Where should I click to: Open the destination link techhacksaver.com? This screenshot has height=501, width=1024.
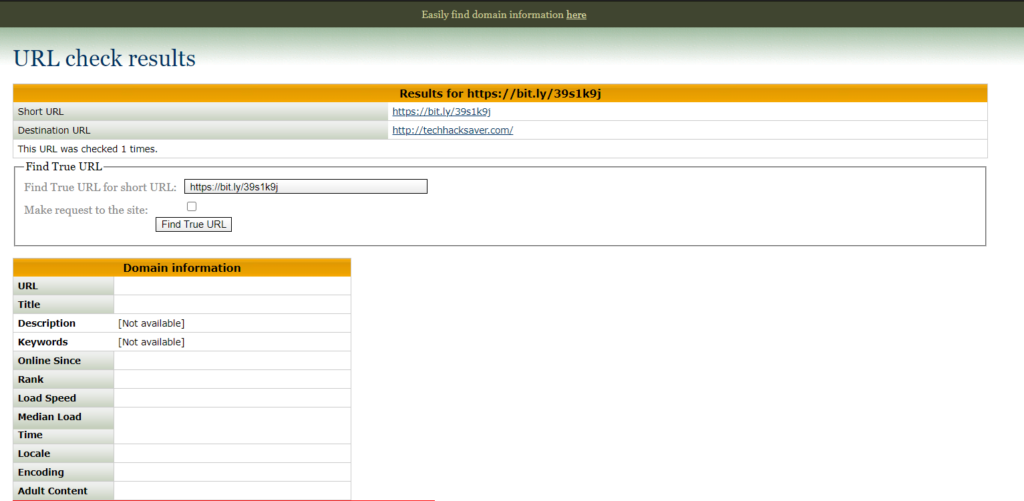pos(453,130)
